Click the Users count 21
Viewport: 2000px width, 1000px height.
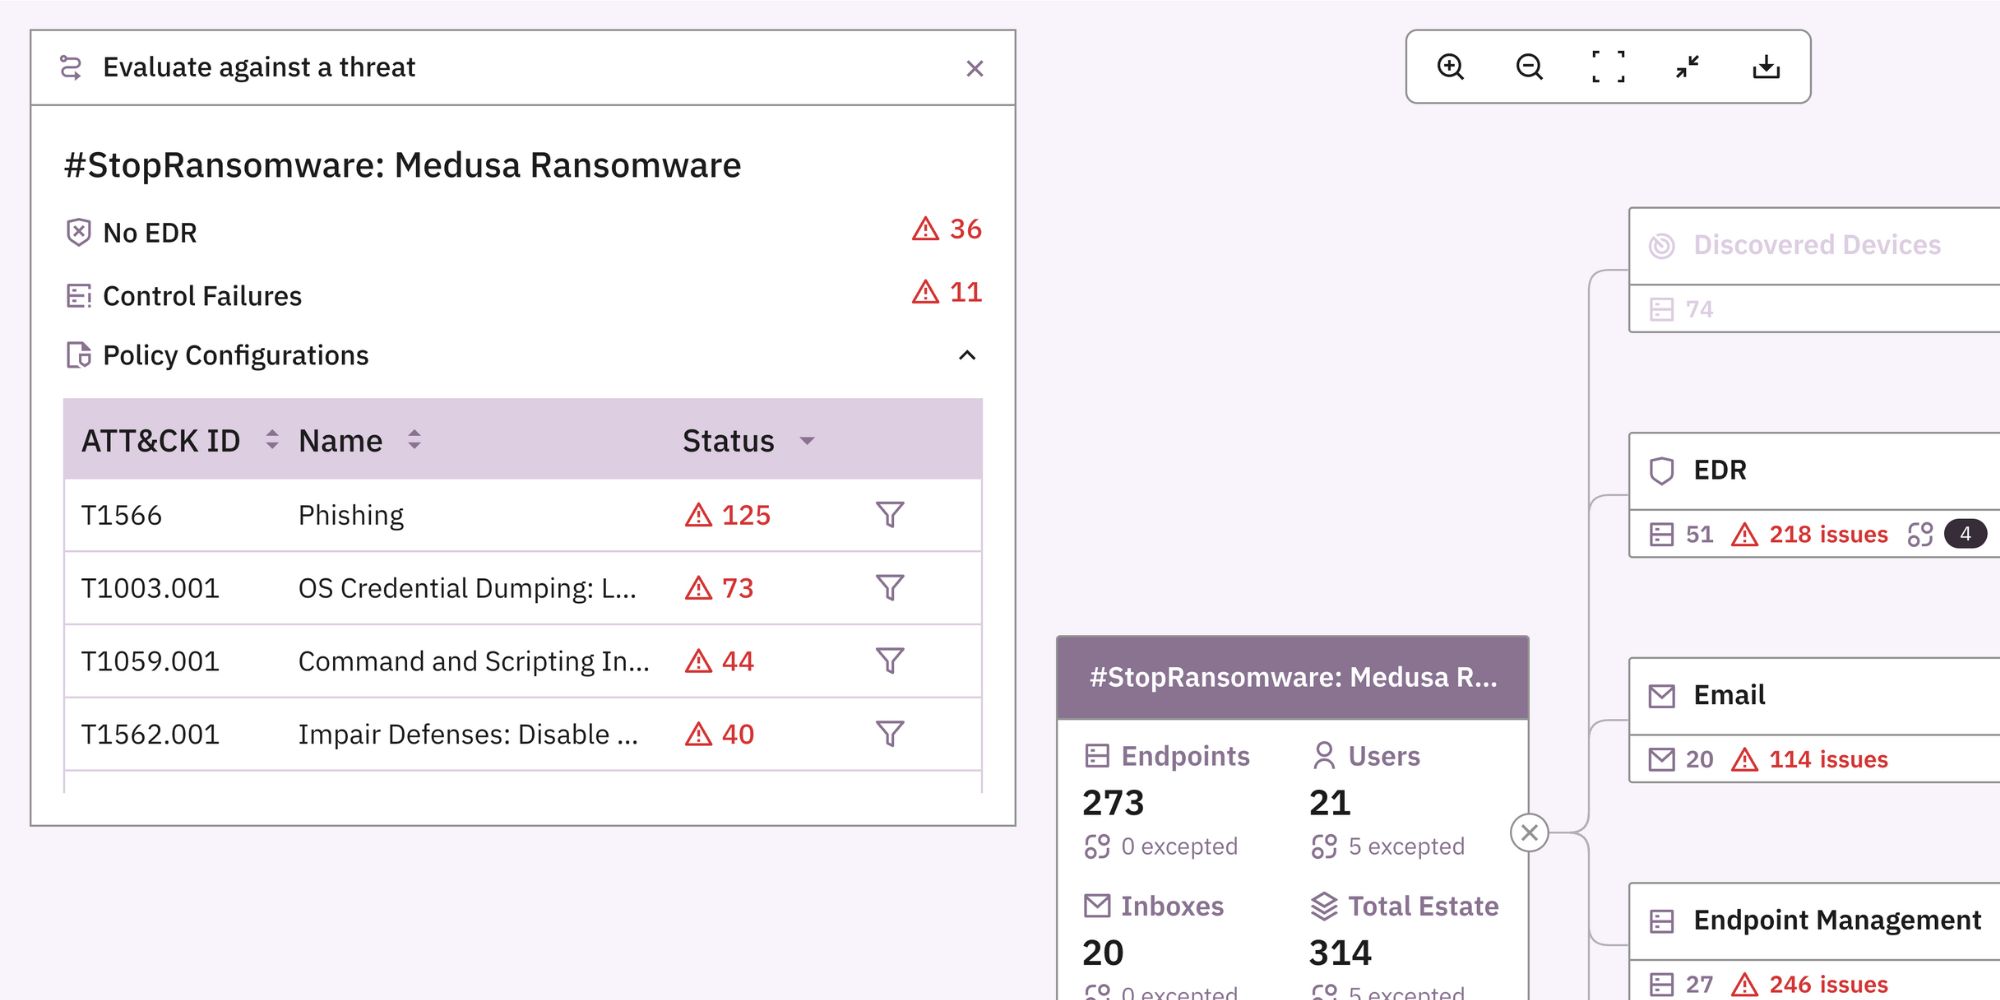click(x=1330, y=803)
